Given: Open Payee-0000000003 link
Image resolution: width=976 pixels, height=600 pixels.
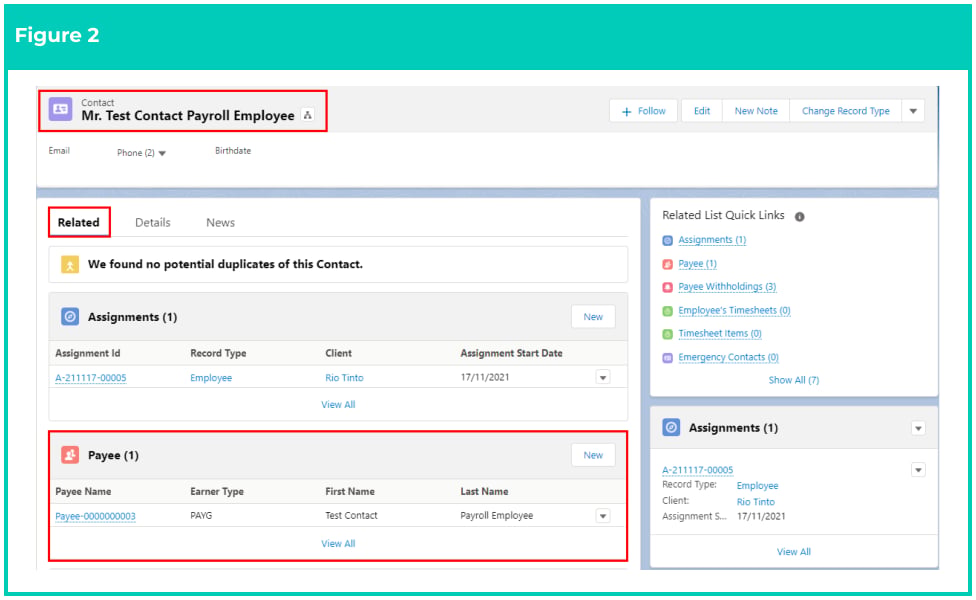Looking at the screenshot, I should (95, 516).
